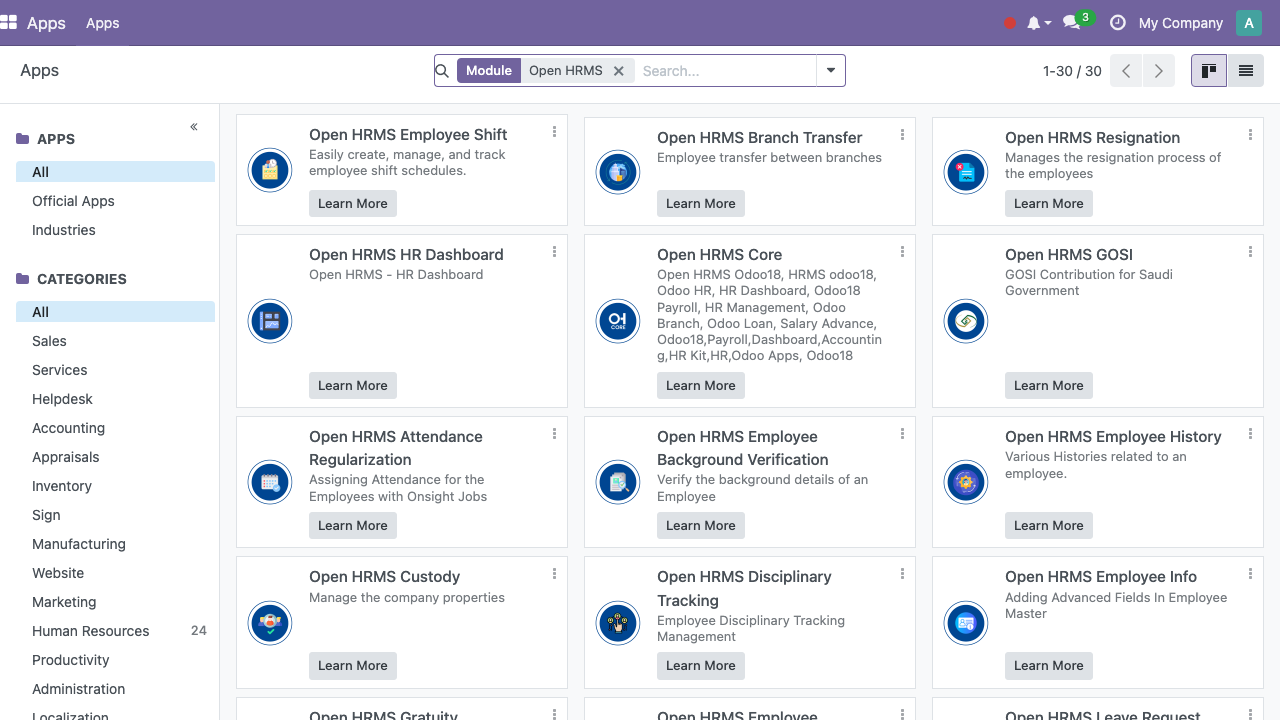
Task: Collapse the sidebar panel with the chevron
Action: (194, 126)
